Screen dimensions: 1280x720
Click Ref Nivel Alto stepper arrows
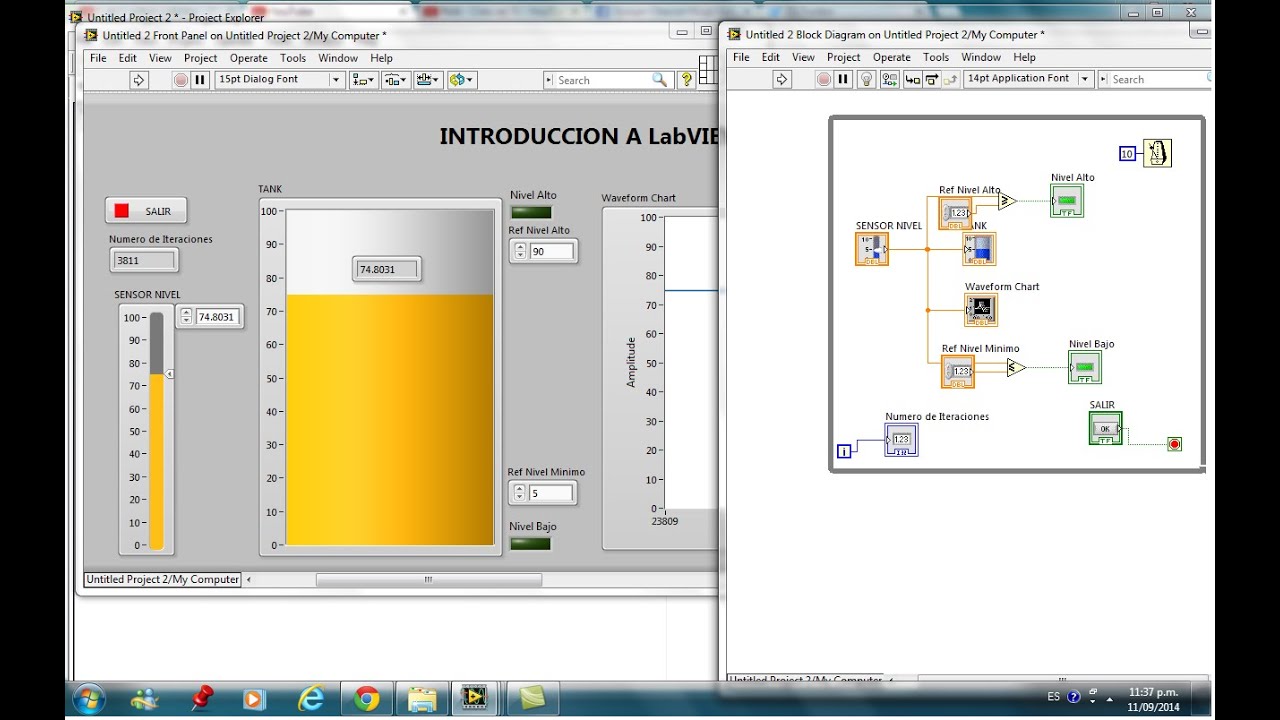point(519,251)
